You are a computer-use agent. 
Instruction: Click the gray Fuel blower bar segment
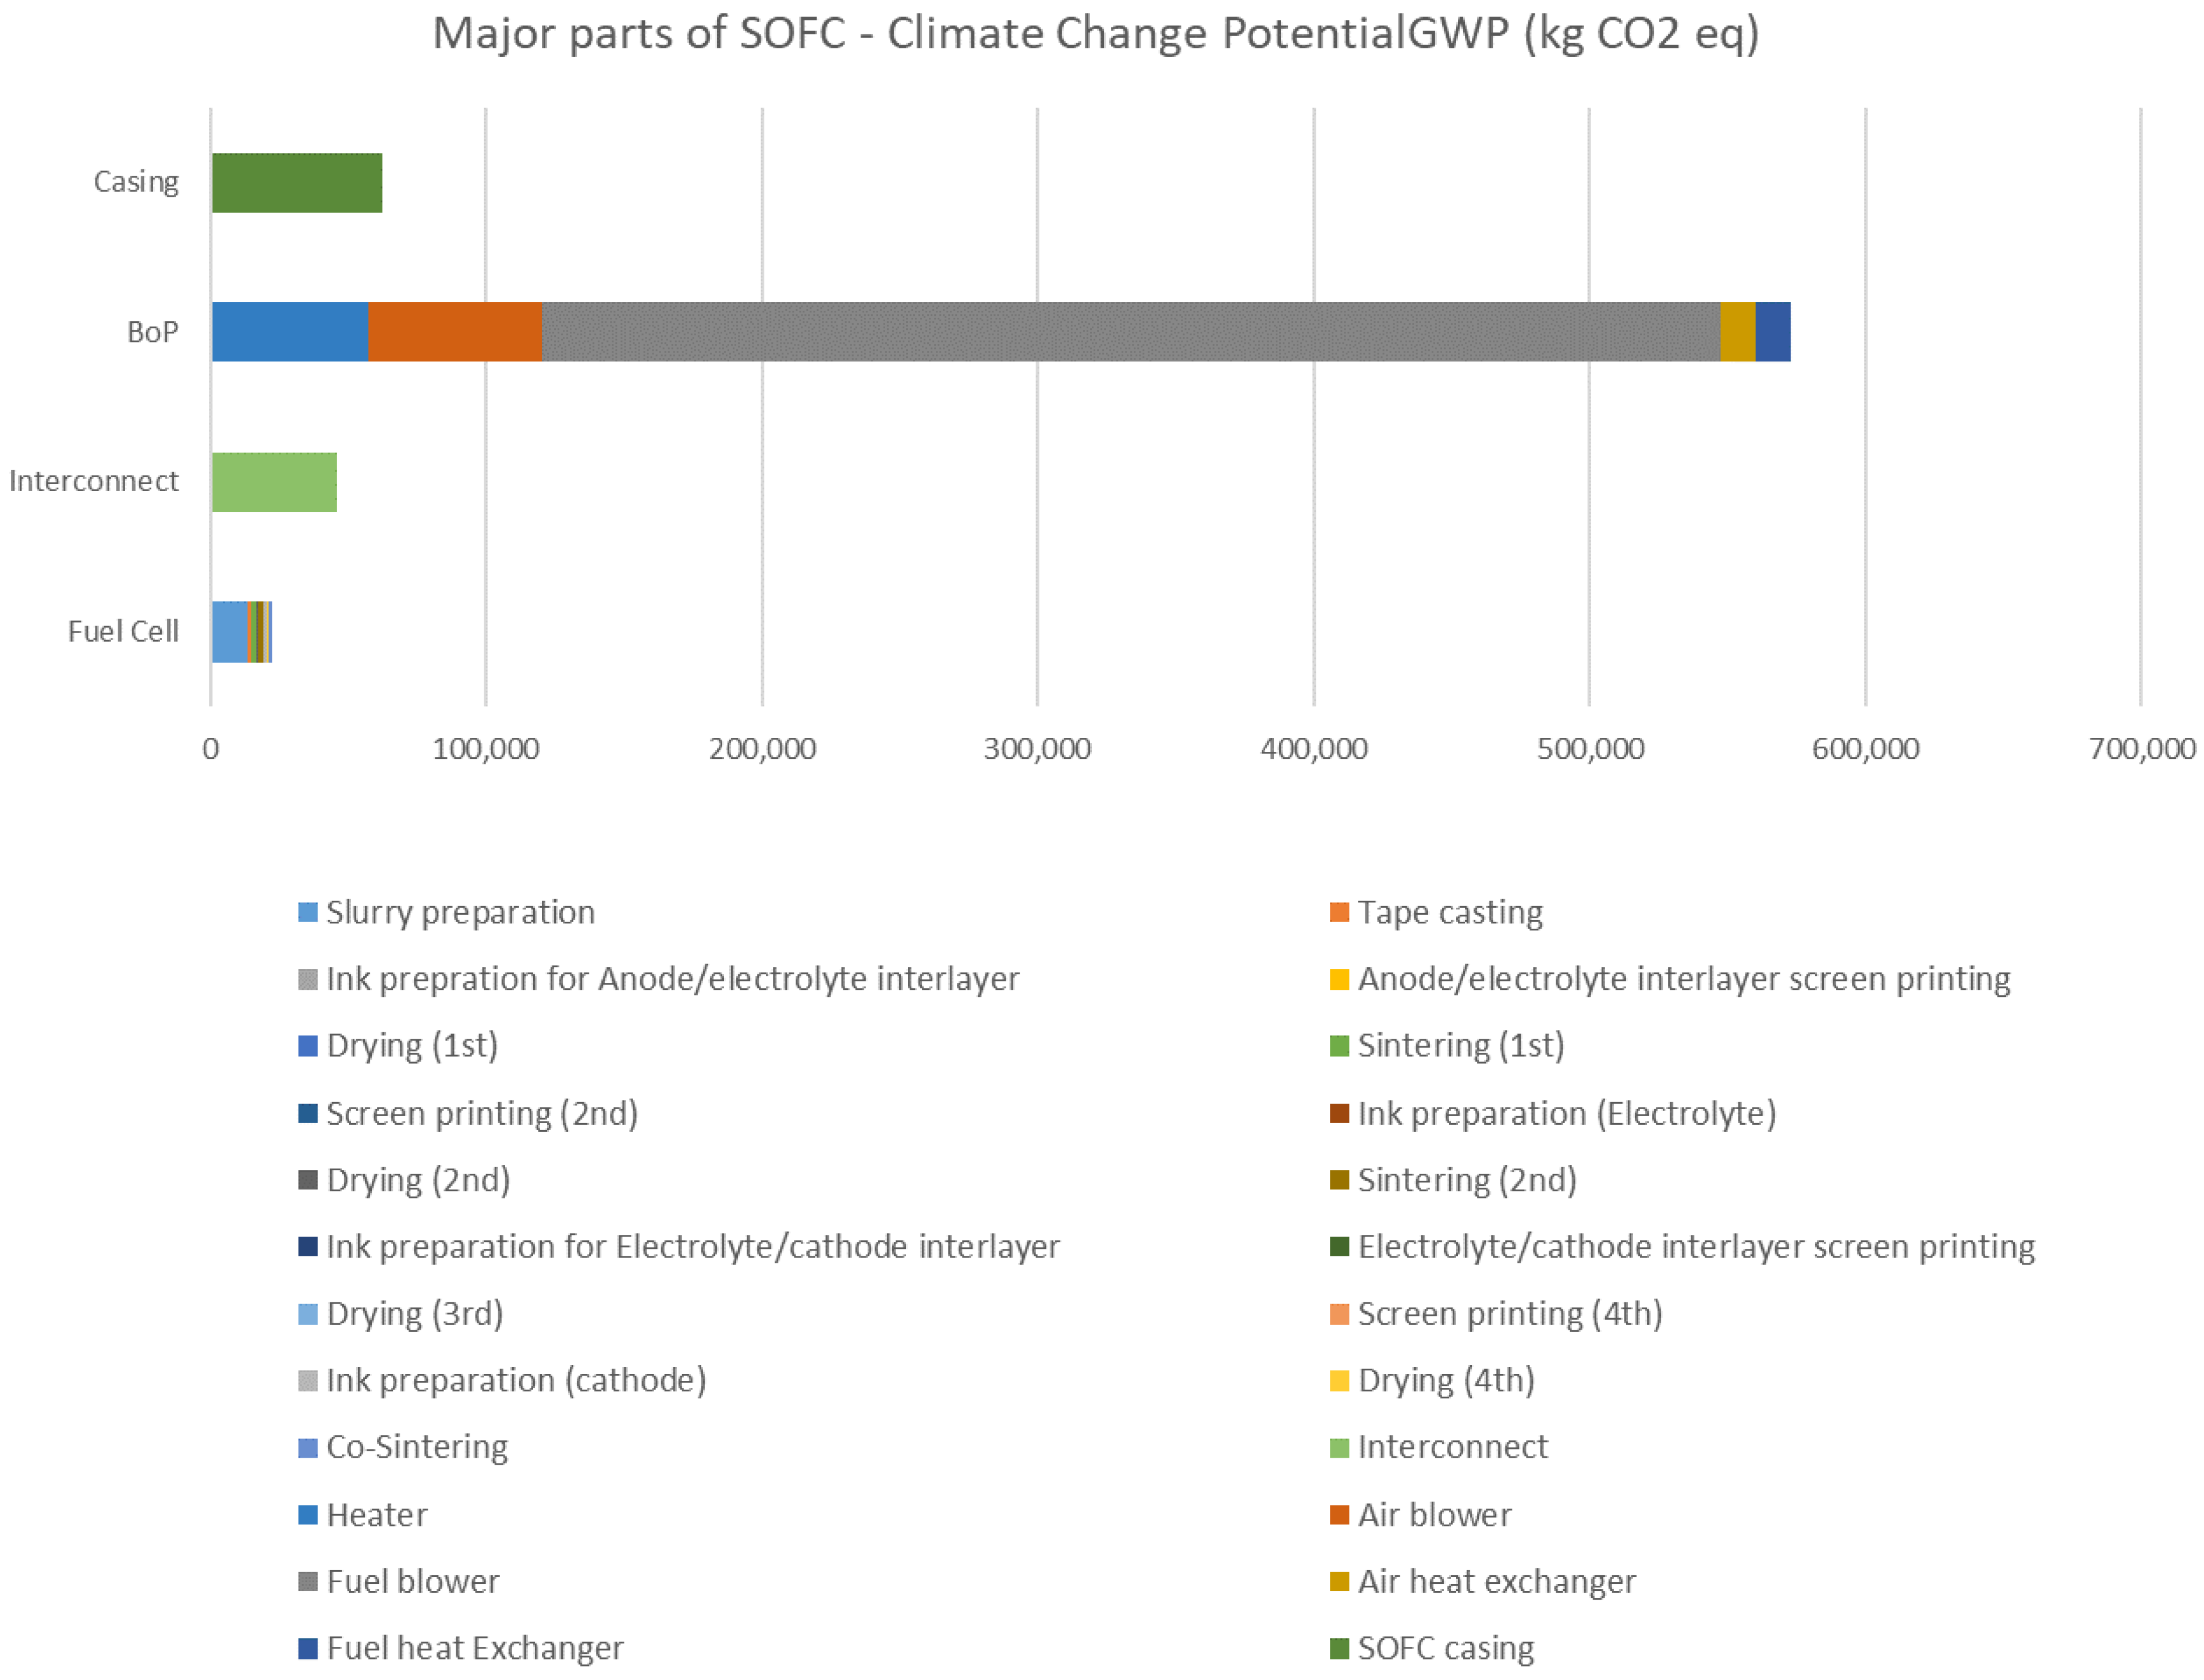click(1130, 331)
